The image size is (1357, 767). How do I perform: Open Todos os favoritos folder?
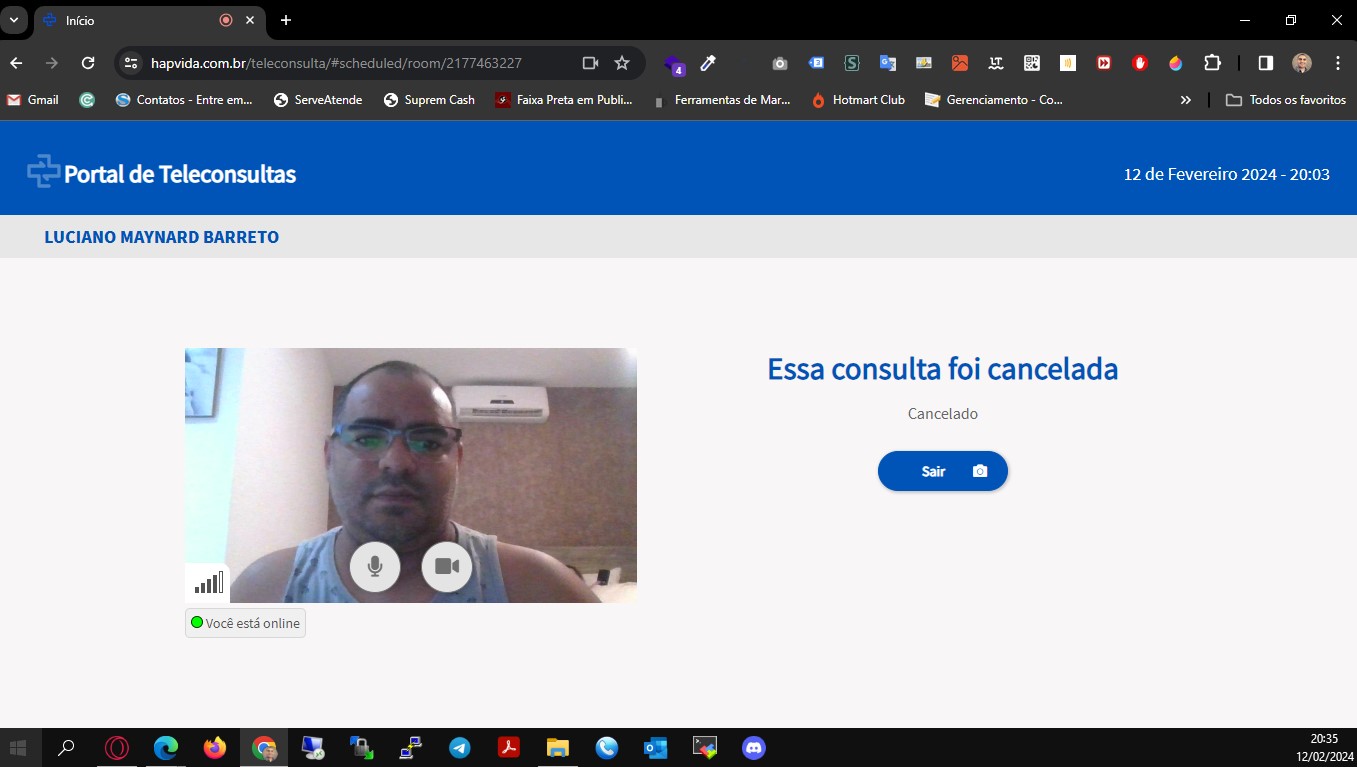(x=1286, y=100)
